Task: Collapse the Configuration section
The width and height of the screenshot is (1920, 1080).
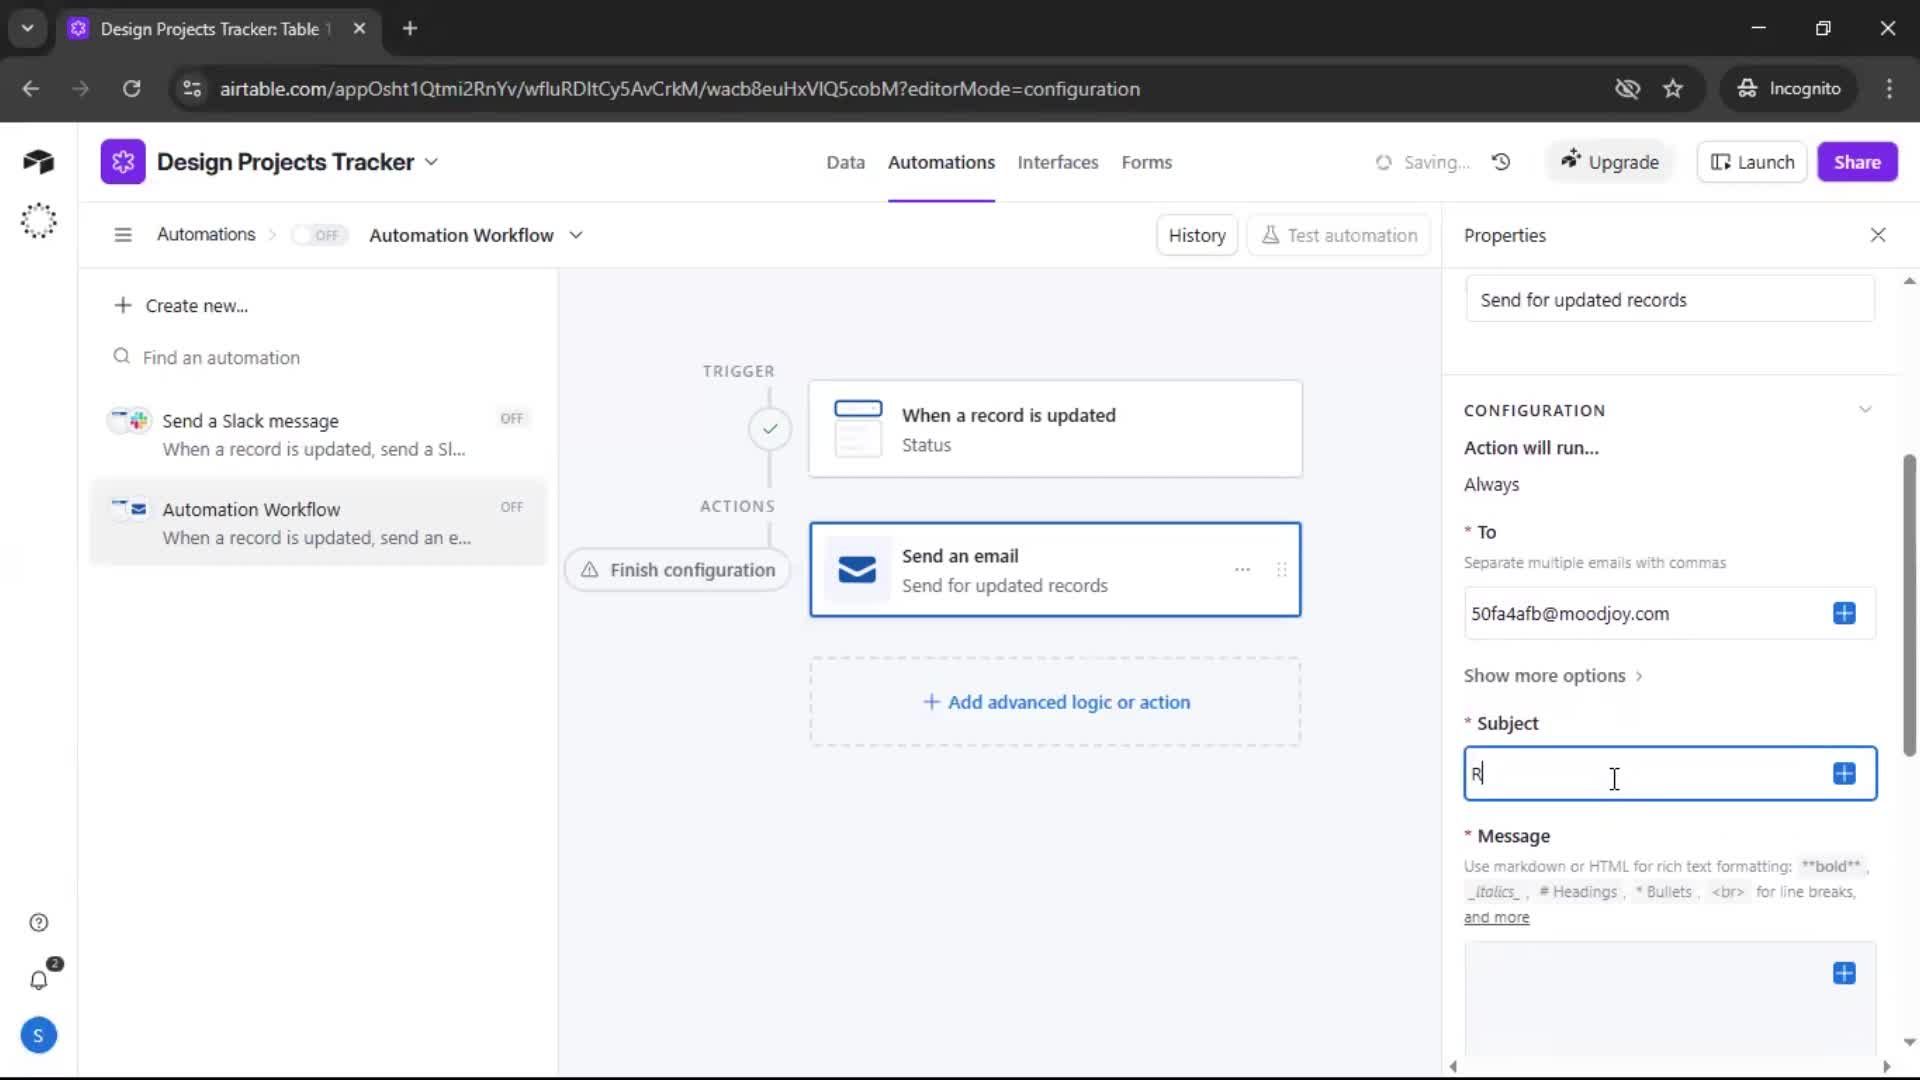Action: pyautogui.click(x=1865, y=410)
